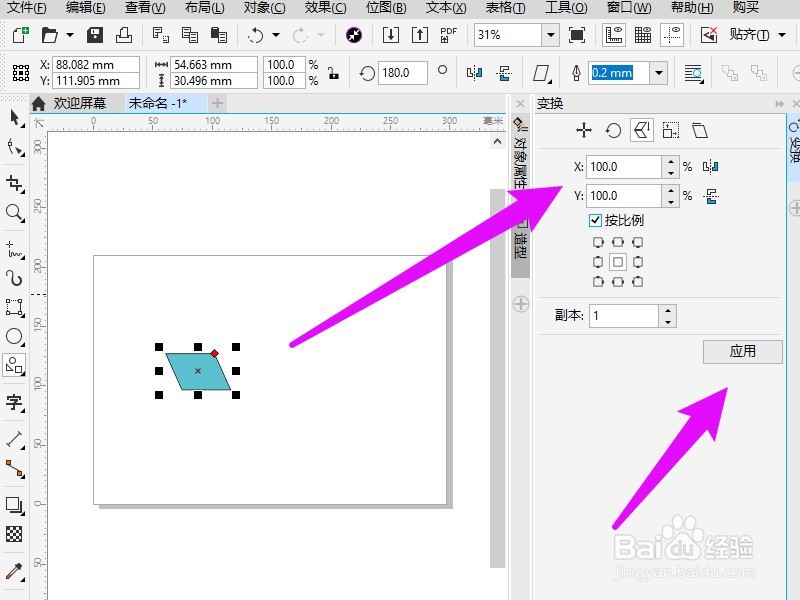Expand the 贴齐 snap-to dropdown

pos(782,35)
